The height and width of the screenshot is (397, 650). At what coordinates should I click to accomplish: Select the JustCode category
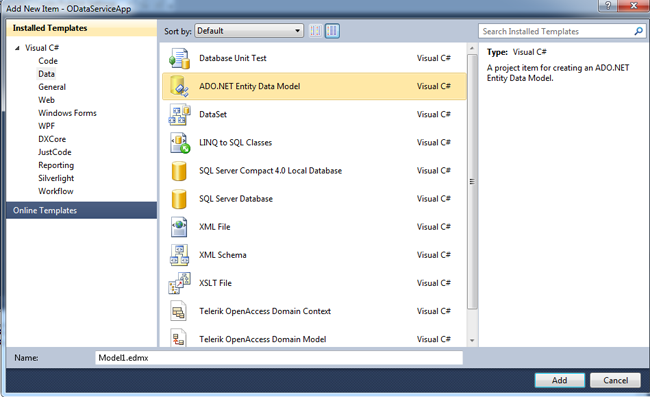(55, 152)
